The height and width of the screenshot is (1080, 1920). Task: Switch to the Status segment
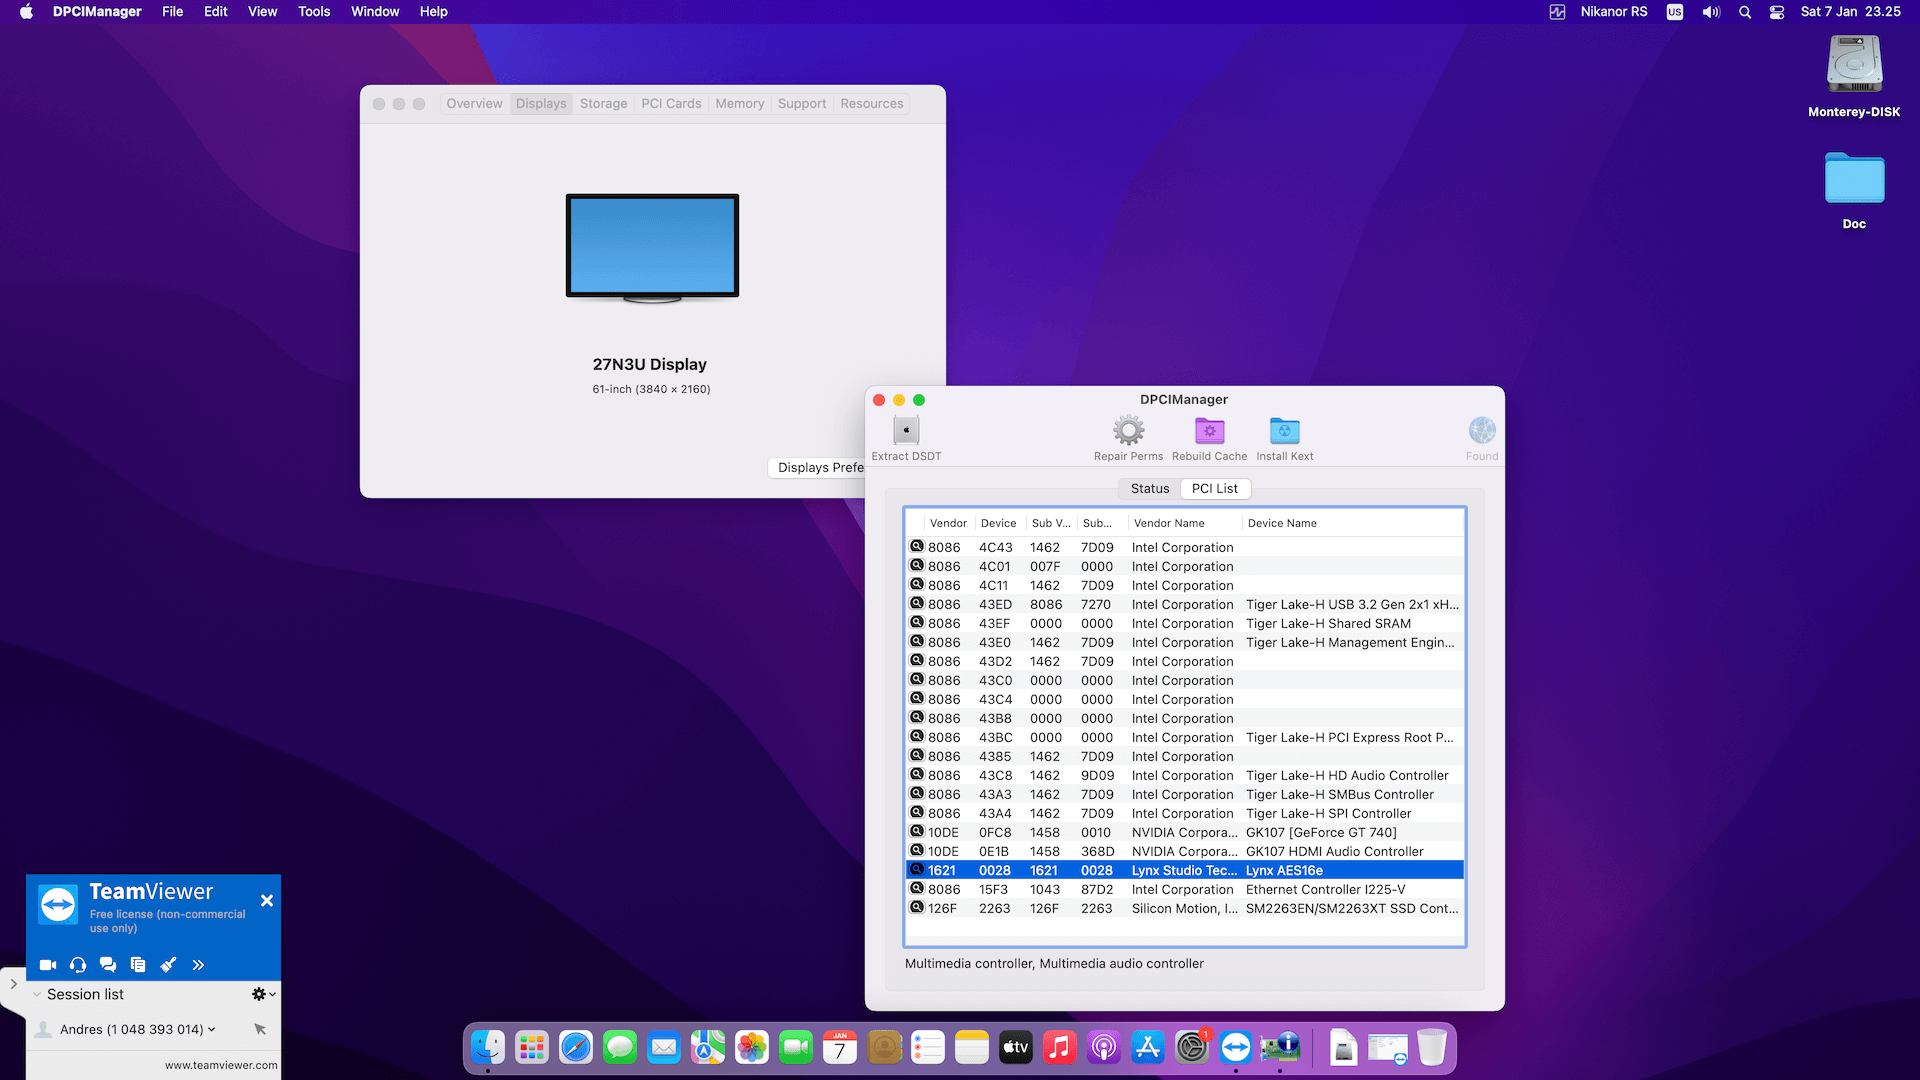(1149, 489)
